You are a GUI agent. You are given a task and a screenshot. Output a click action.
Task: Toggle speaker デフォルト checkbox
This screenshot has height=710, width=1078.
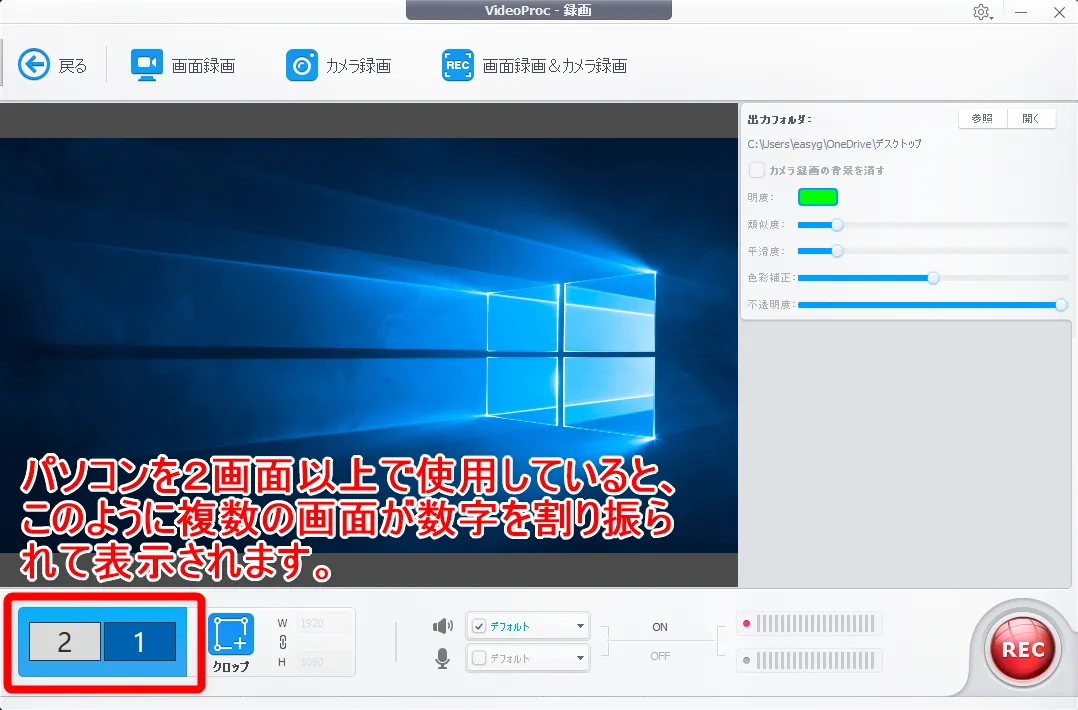(x=479, y=626)
